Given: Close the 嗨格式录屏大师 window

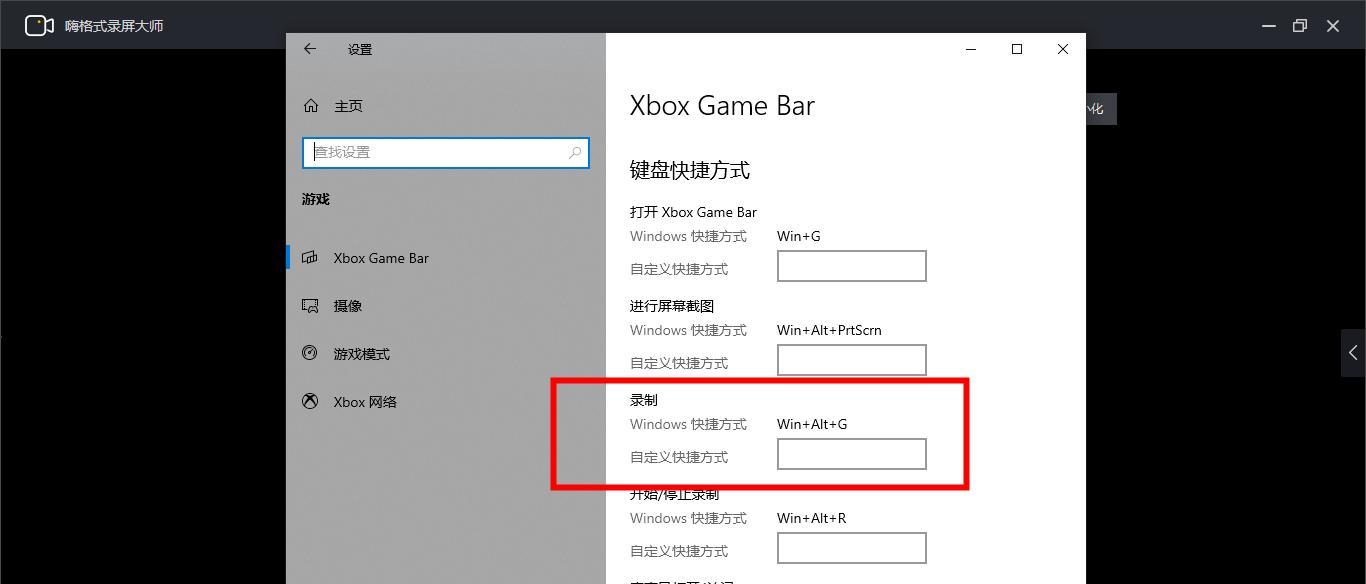Looking at the screenshot, I should click(x=1333, y=26).
